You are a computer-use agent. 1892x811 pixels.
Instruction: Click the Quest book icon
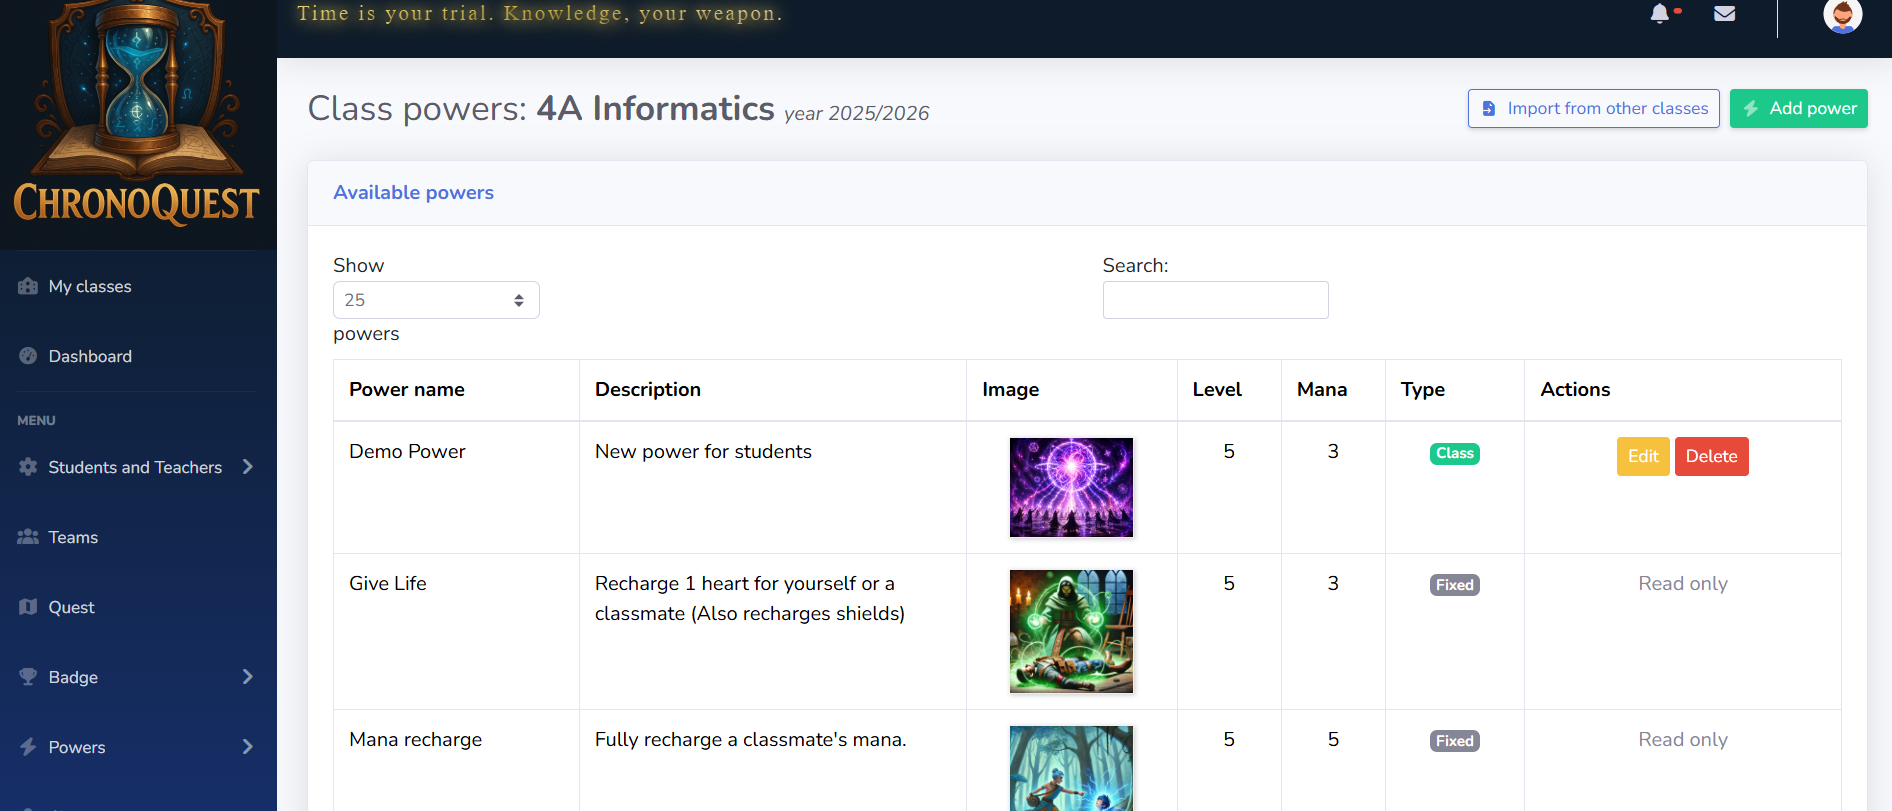pos(28,607)
